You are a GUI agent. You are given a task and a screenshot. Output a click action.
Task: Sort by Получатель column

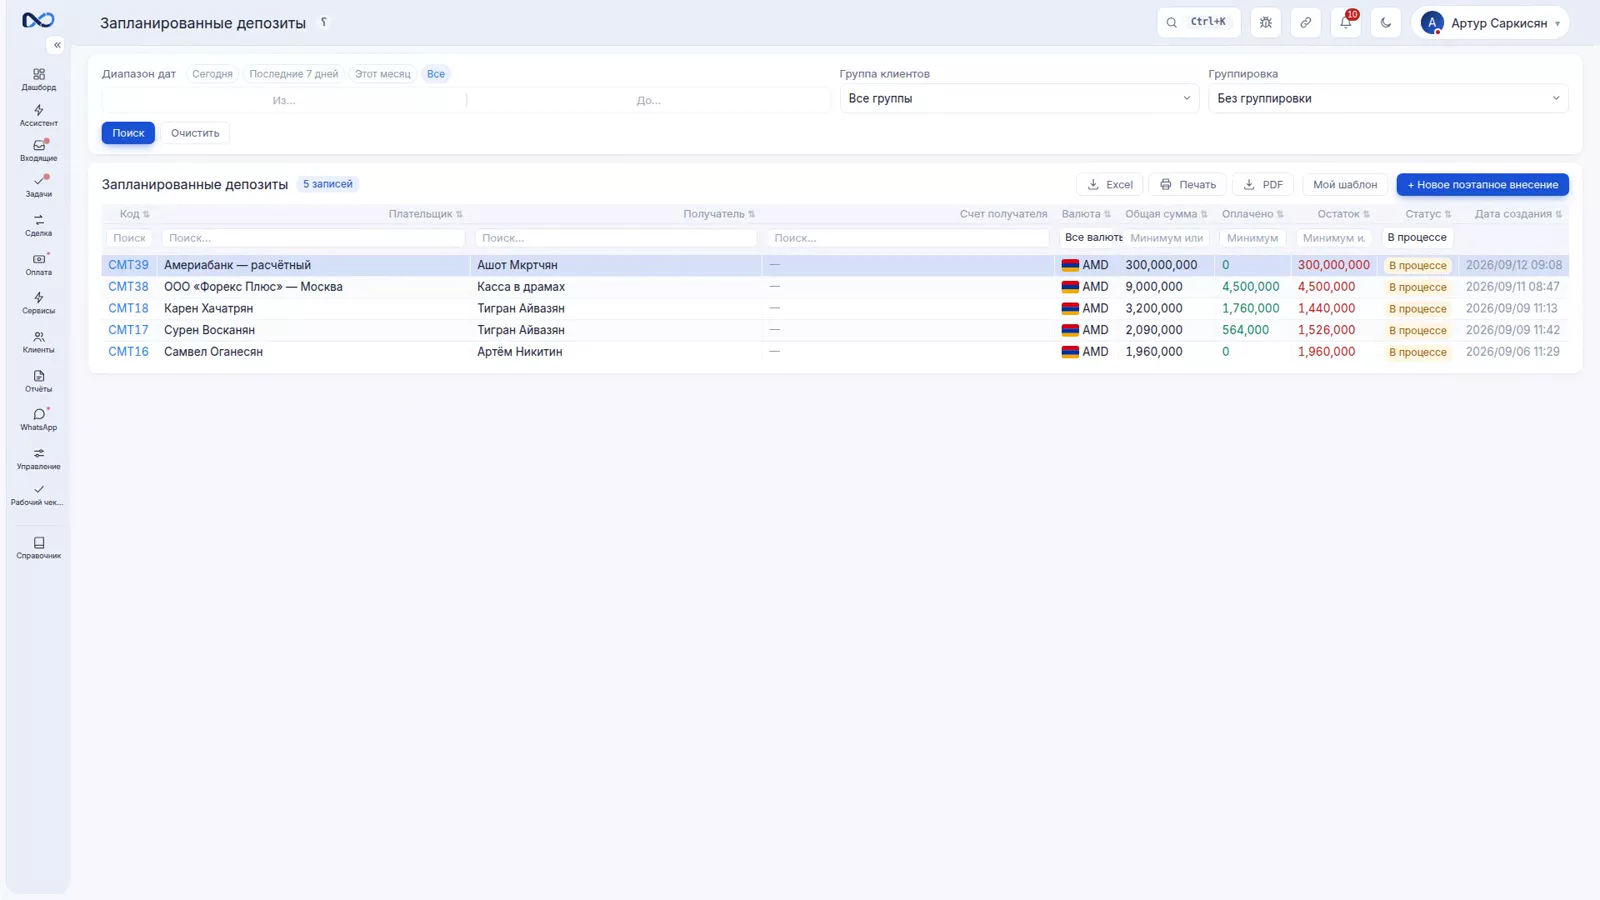719,214
